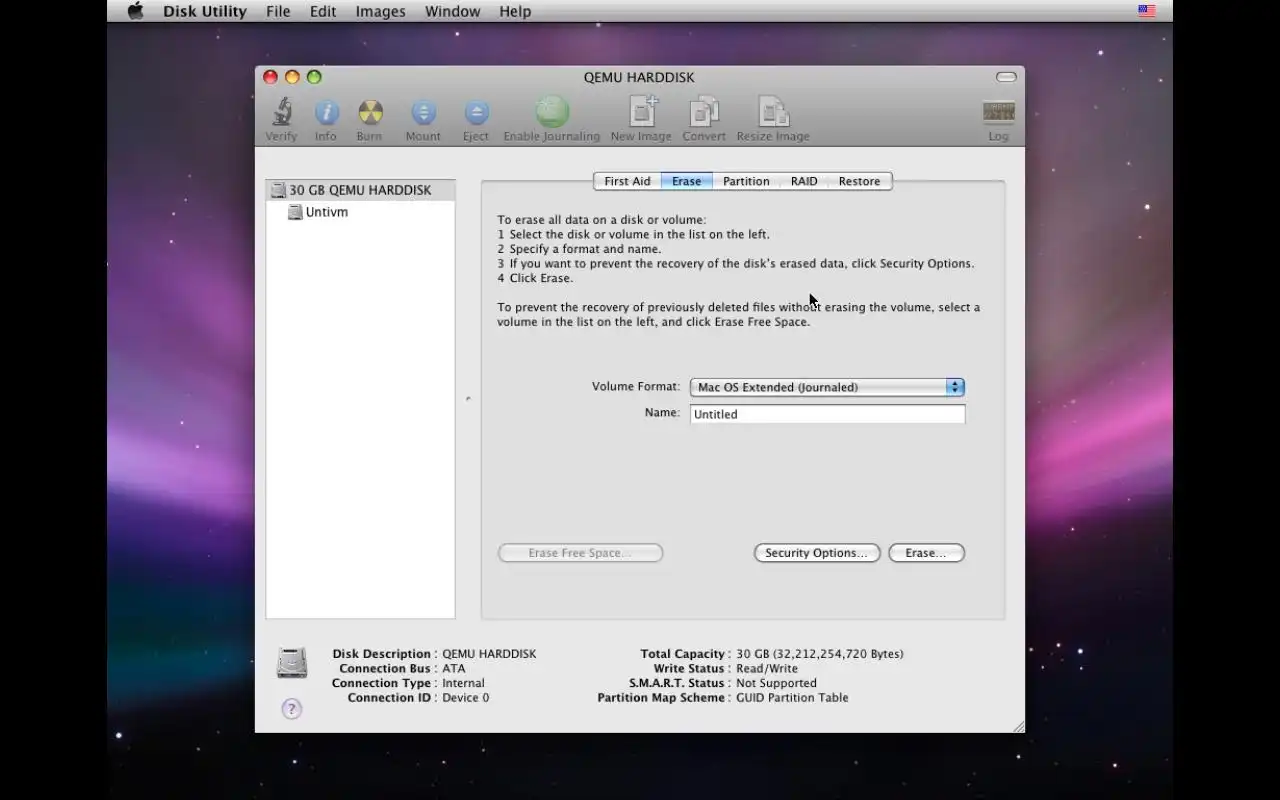The image size is (1280, 800).
Task: Click the Name field containing Untitled
Action: point(828,414)
